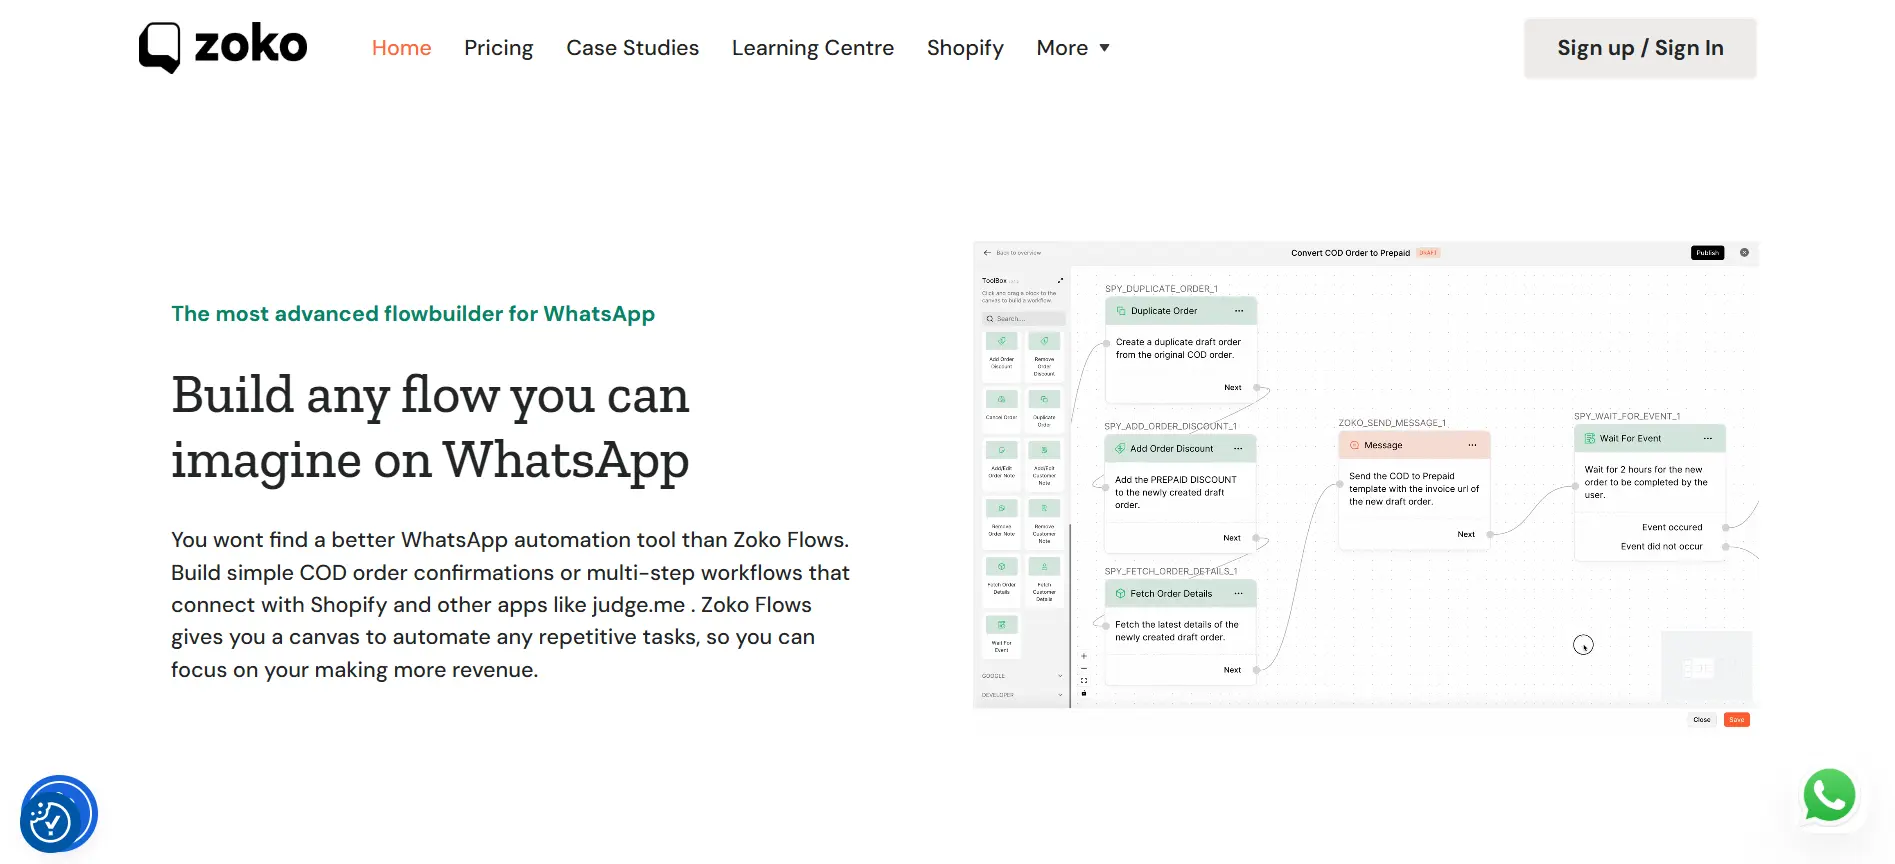
Task: Click the toolbox search field
Action: (x=1024, y=319)
